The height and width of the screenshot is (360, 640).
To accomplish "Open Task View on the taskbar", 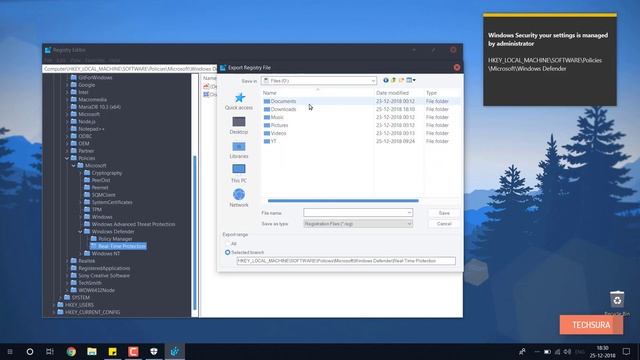I will [x=50, y=351].
